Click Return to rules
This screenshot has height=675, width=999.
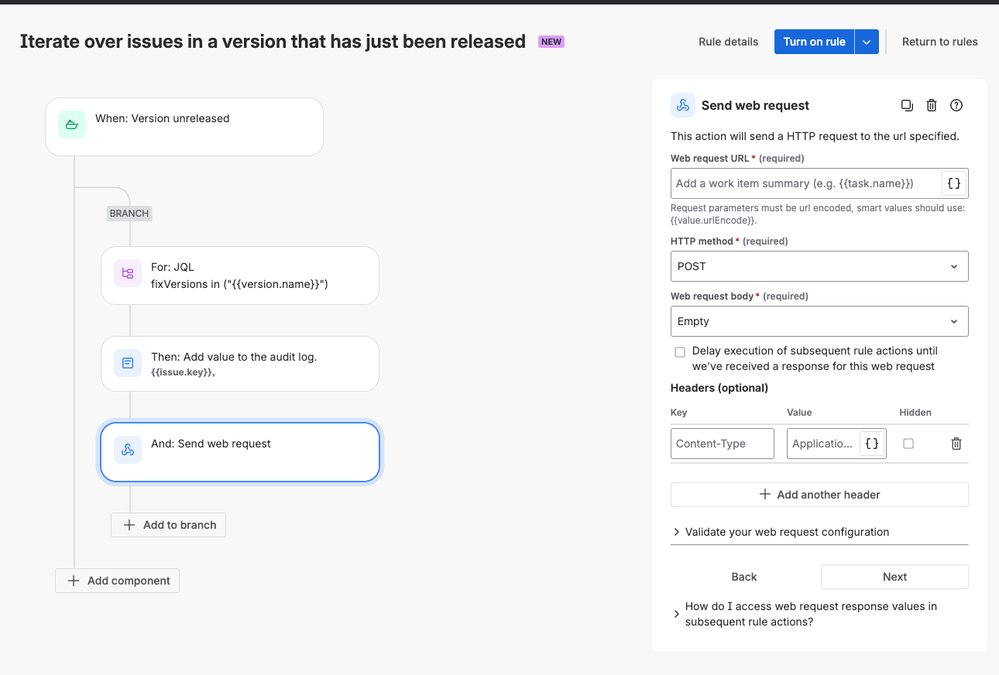click(939, 42)
